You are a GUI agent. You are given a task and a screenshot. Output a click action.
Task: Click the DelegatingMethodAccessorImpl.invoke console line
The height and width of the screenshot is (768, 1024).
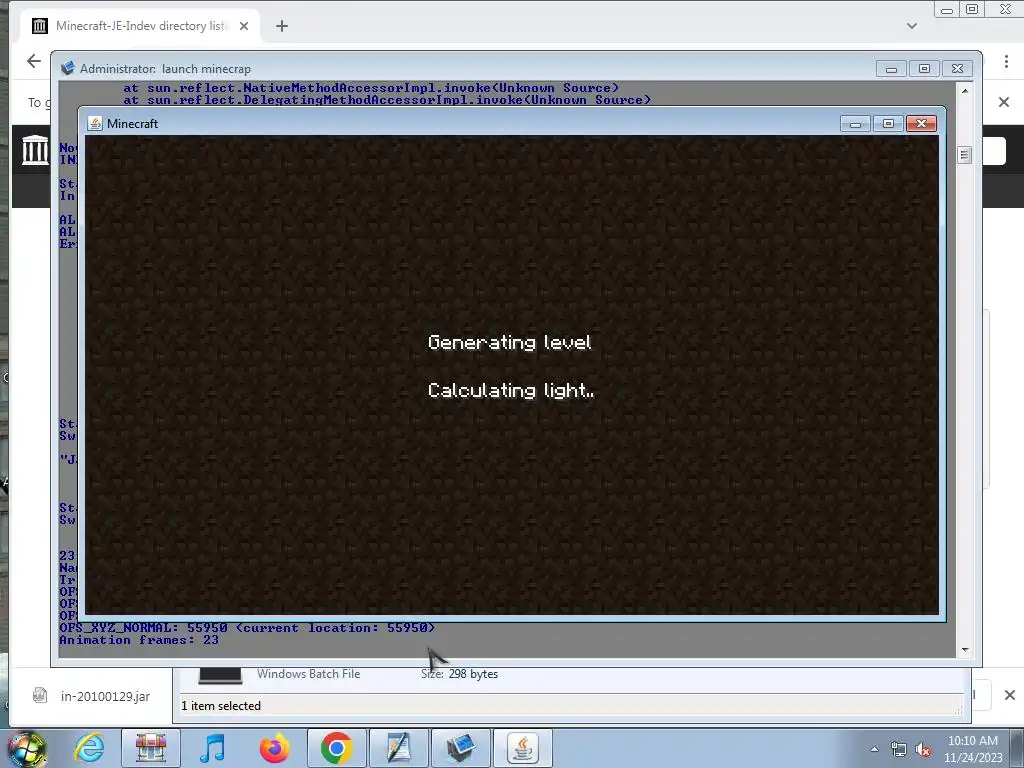pyautogui.click(x=387, y=100)
